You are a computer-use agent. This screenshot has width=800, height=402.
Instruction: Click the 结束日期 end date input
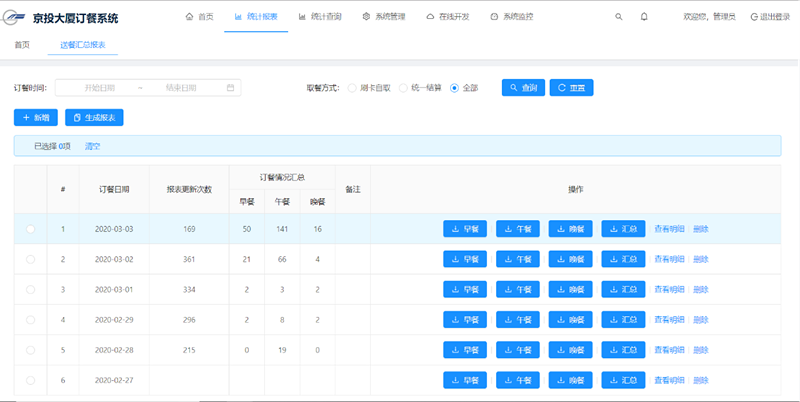coord(181,88)
